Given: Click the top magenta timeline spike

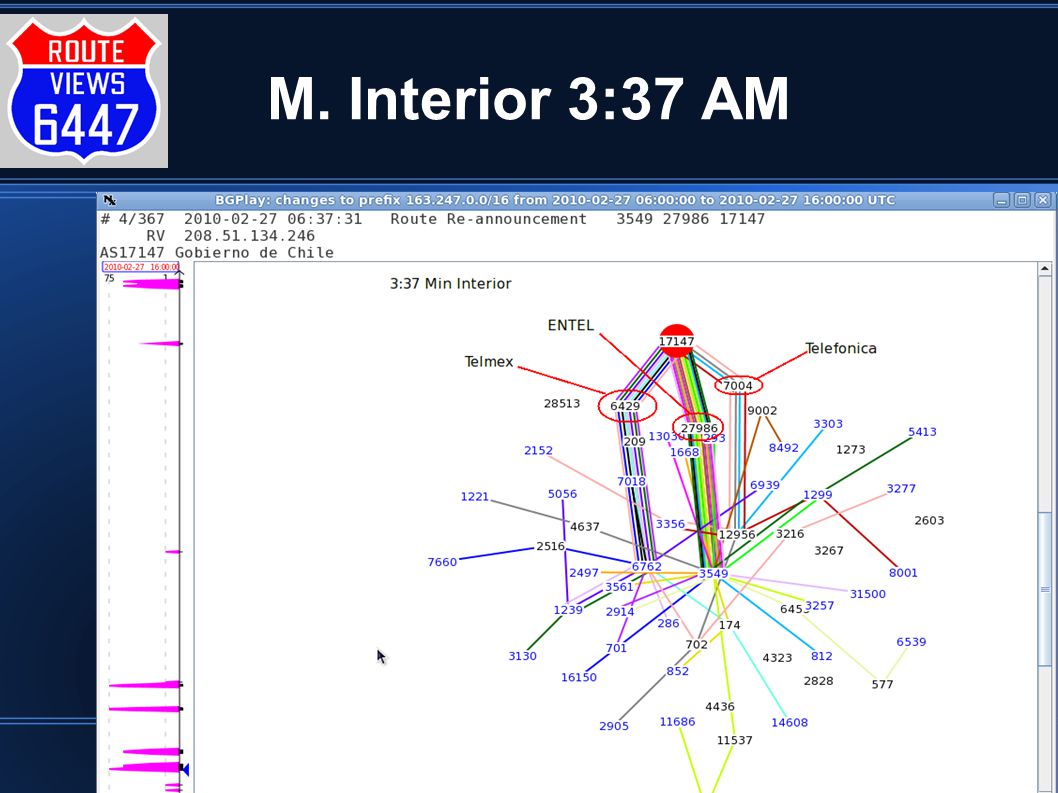Looking at the screenshot, I should tap(152, 284).
